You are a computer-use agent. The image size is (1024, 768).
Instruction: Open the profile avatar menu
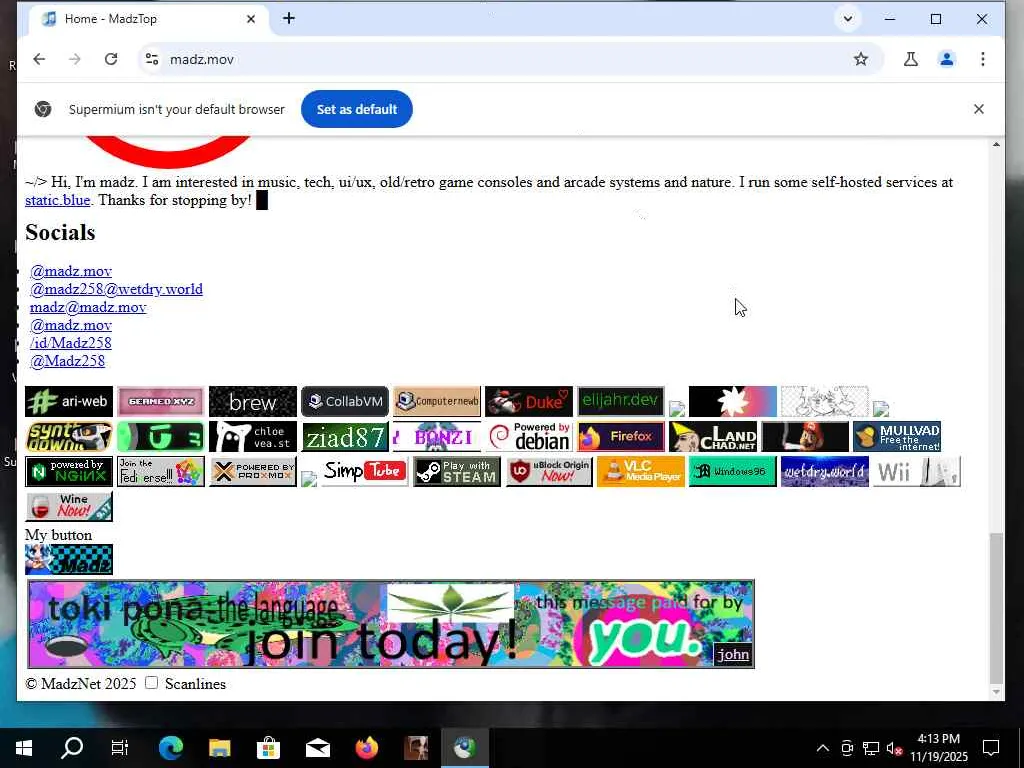click(946, 59)
